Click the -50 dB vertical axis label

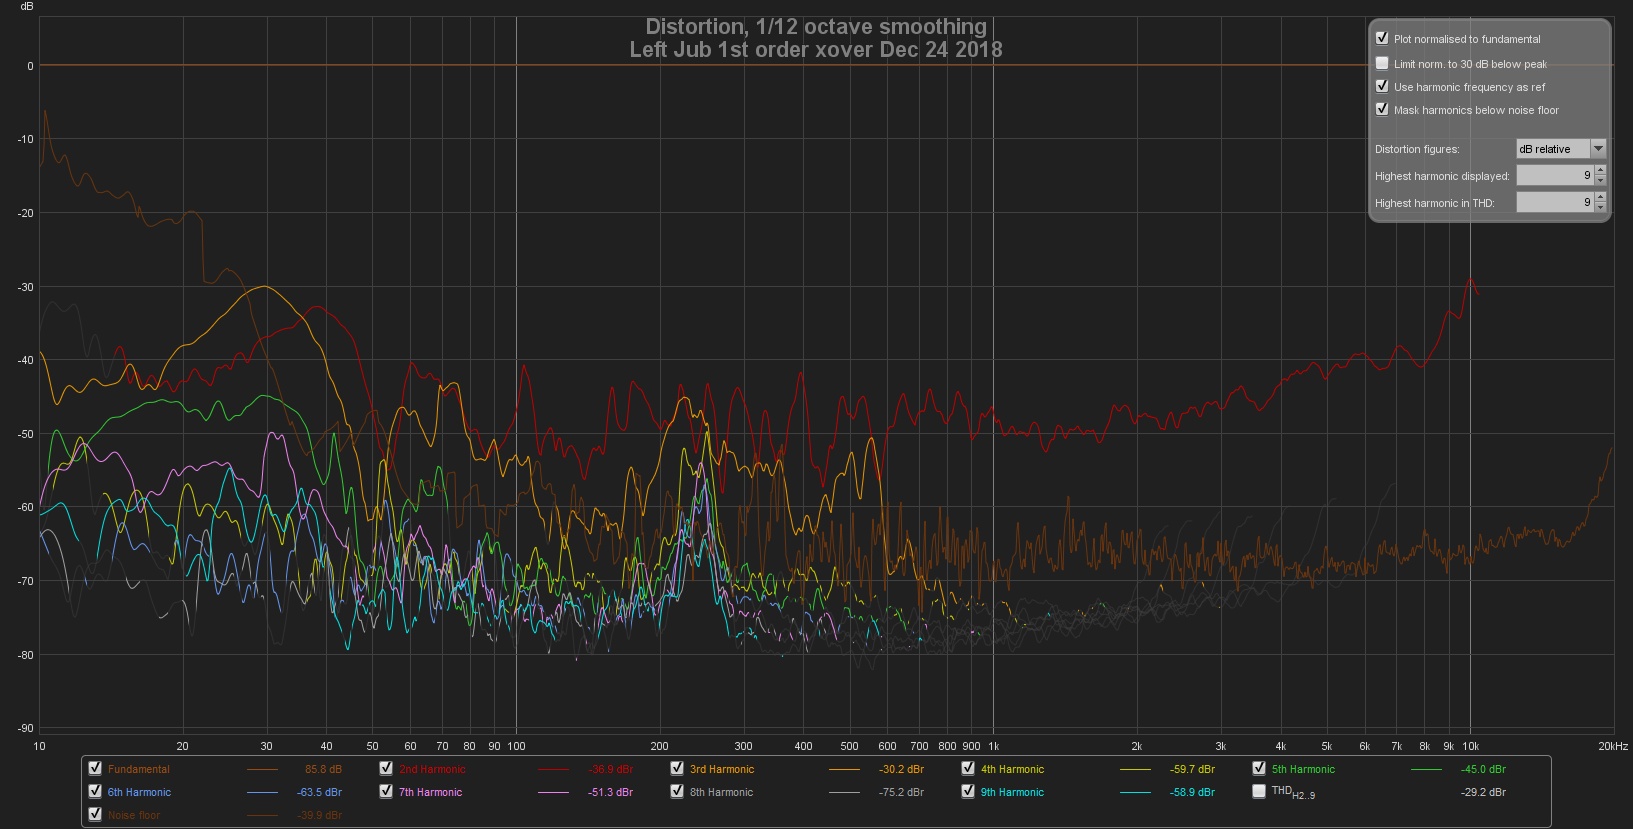[x=25, y=434]
